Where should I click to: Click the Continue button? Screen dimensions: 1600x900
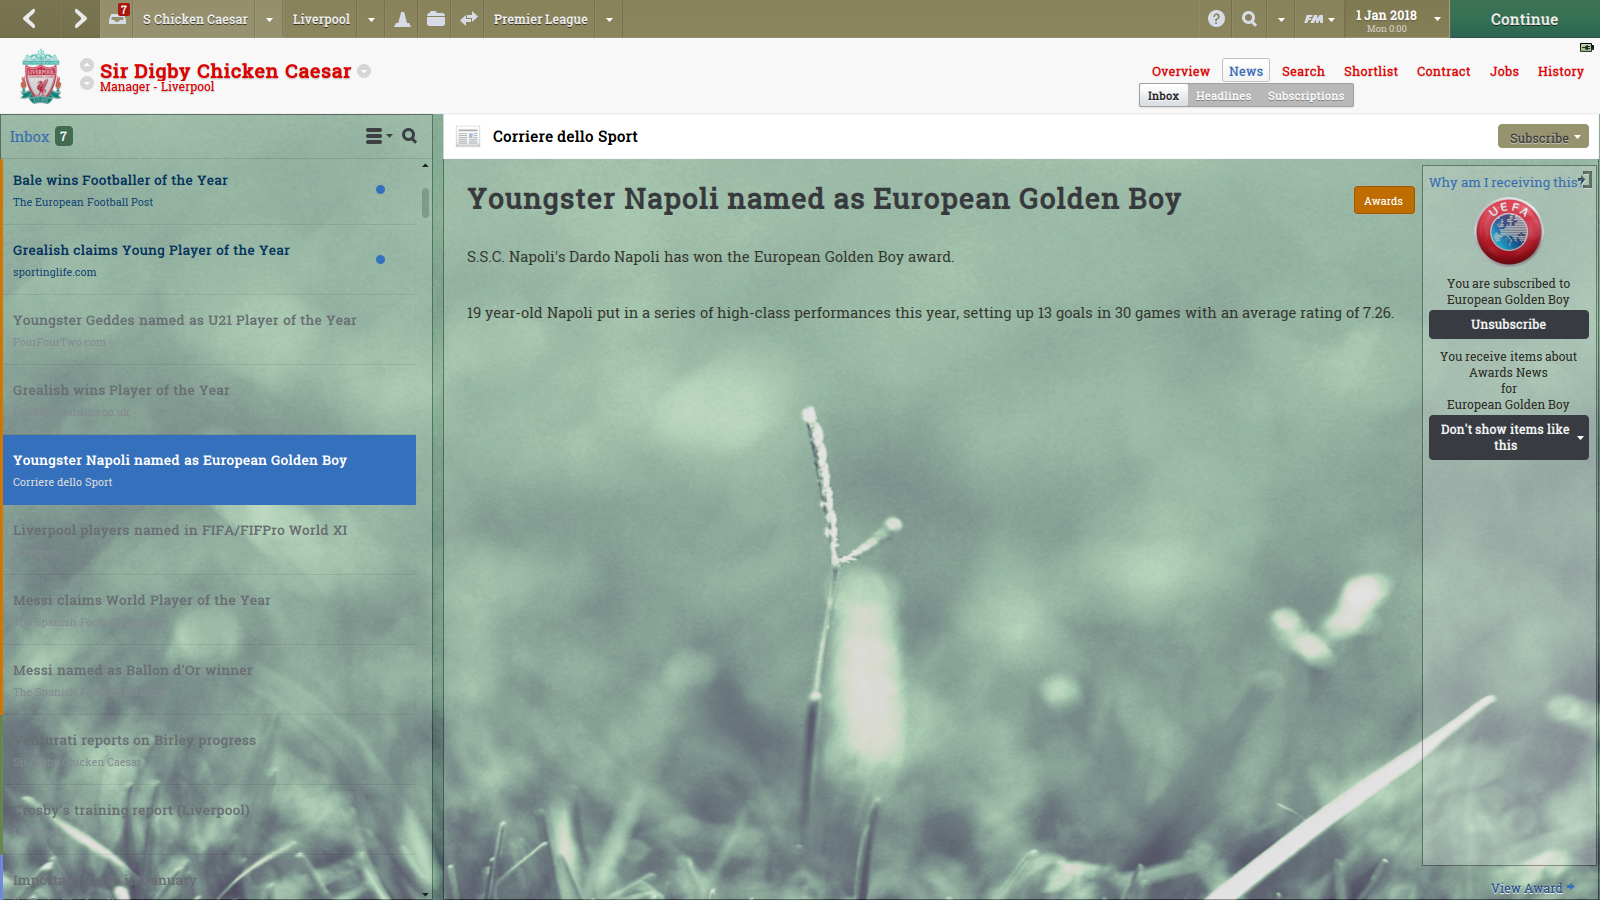tap(1524, 19)
